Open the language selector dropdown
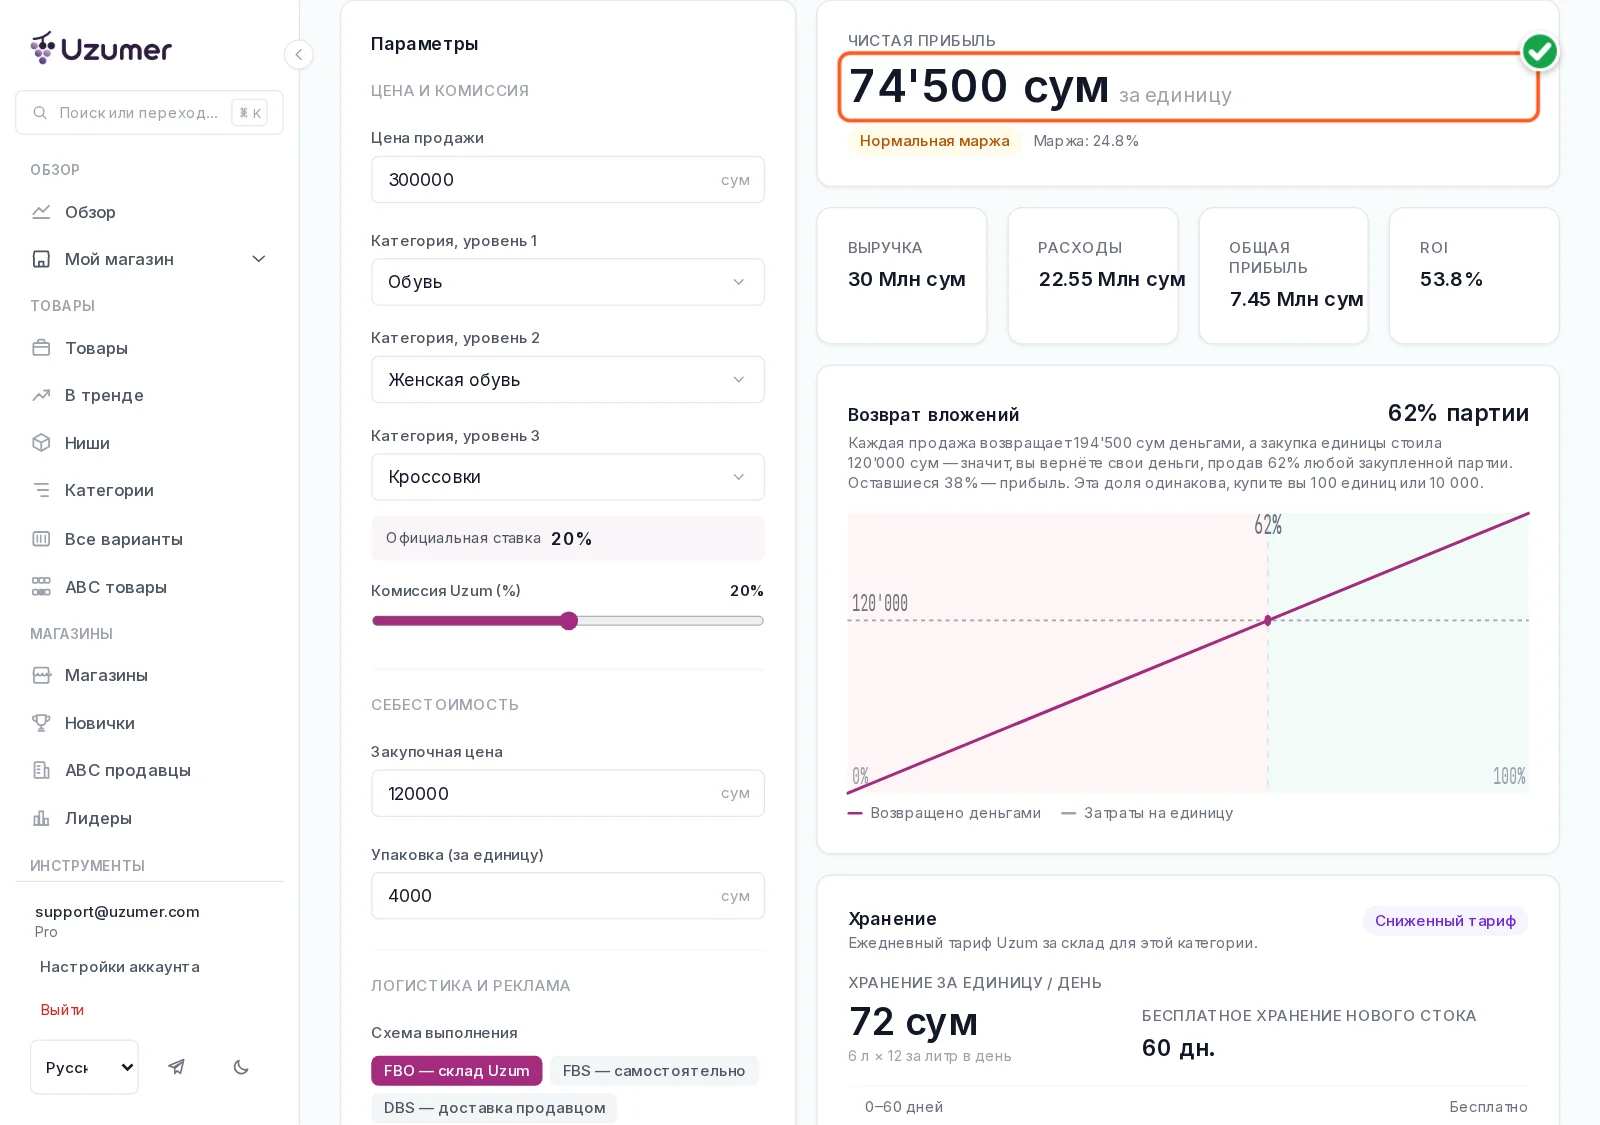Screen dimensions: 1600x1125 click(x=84, y=1067)
